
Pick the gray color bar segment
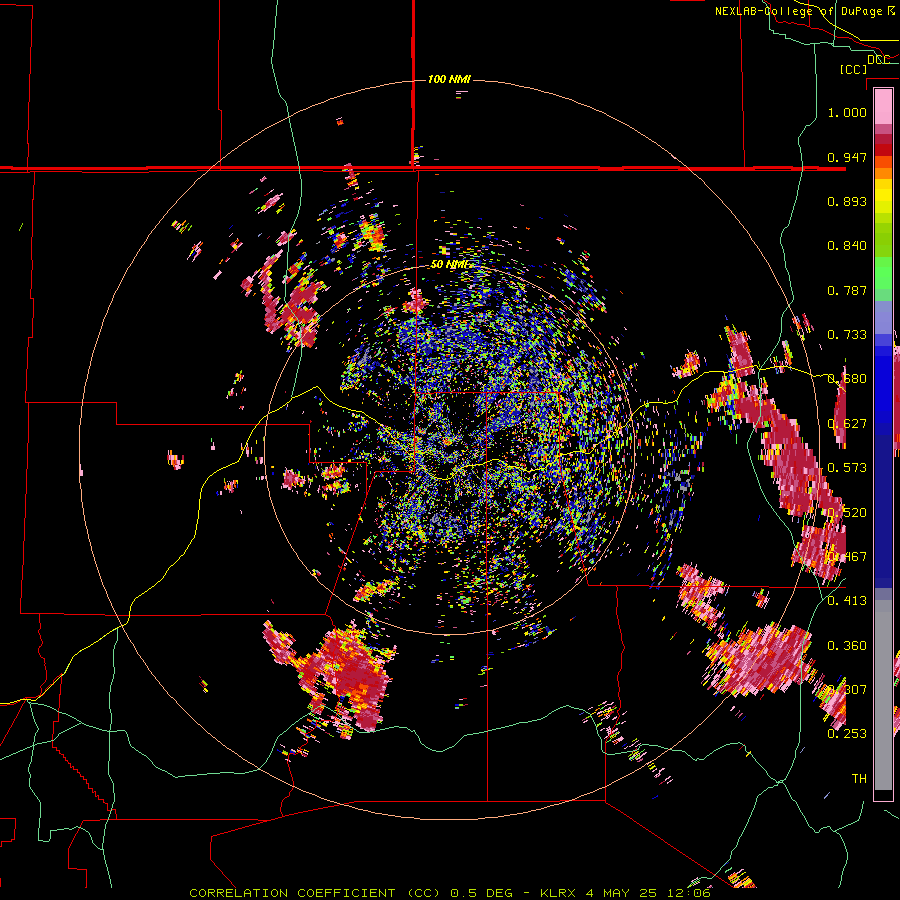tap(883, 695)
